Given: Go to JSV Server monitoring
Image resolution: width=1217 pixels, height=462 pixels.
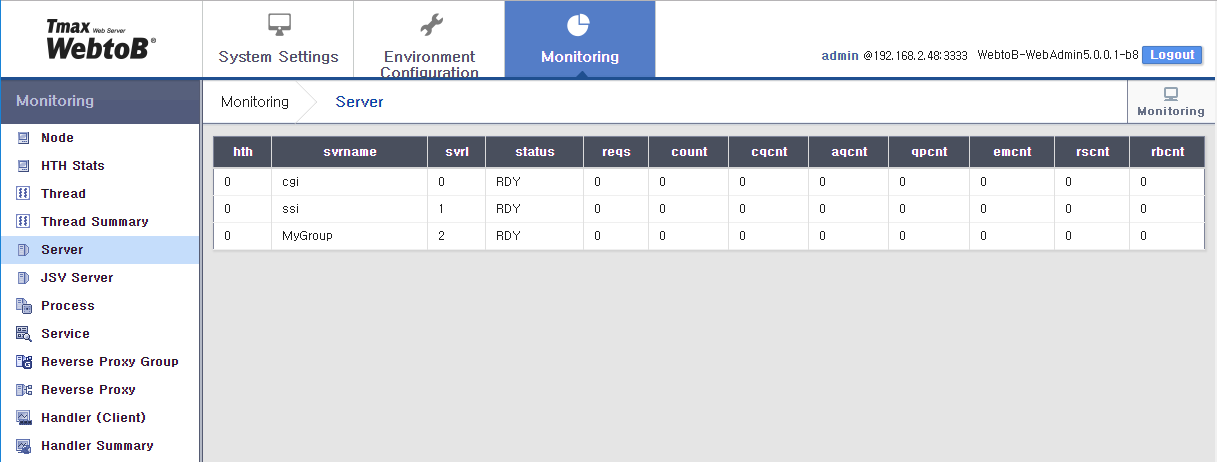Looking at the screenshot, I should pyautogui.click(x=100, y=278).
